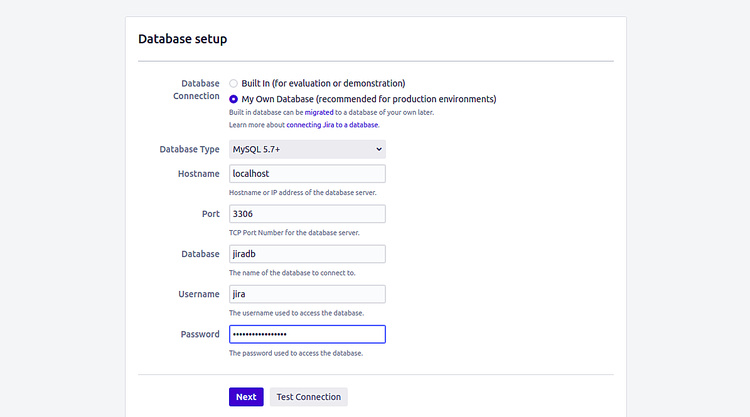Click the 'TCP Port Number for the database server.' hint
This screenshot has height=417, width=750.
click(x=294, y=233)
